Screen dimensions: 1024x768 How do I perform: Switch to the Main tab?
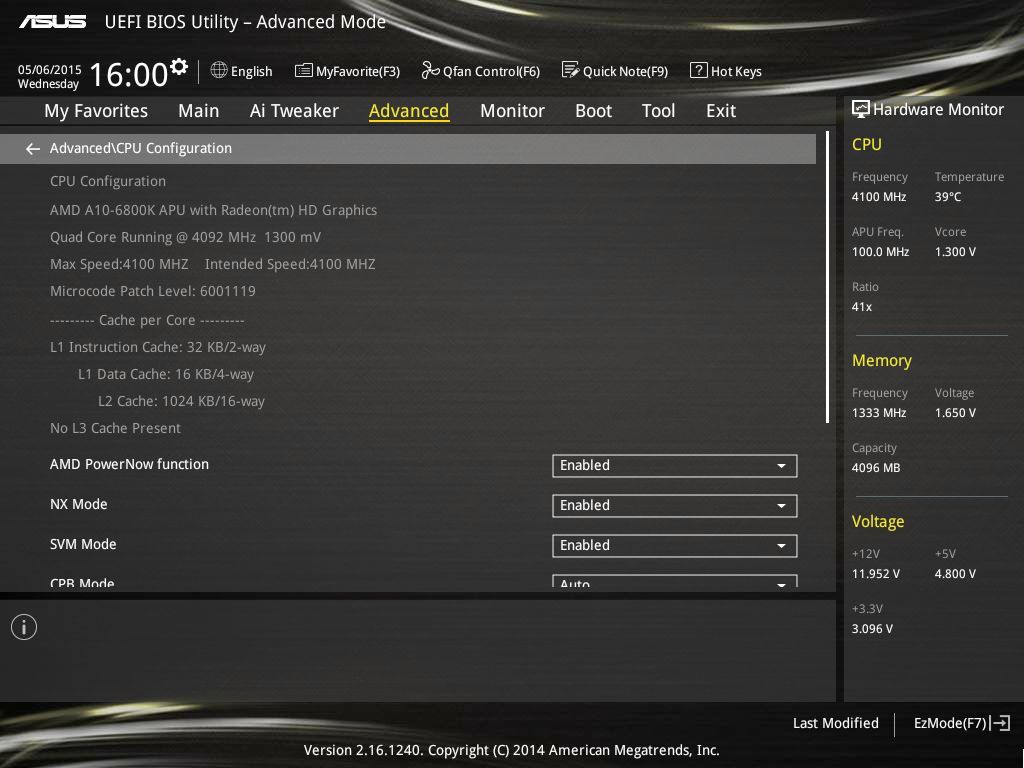click(x=199, y=111)
